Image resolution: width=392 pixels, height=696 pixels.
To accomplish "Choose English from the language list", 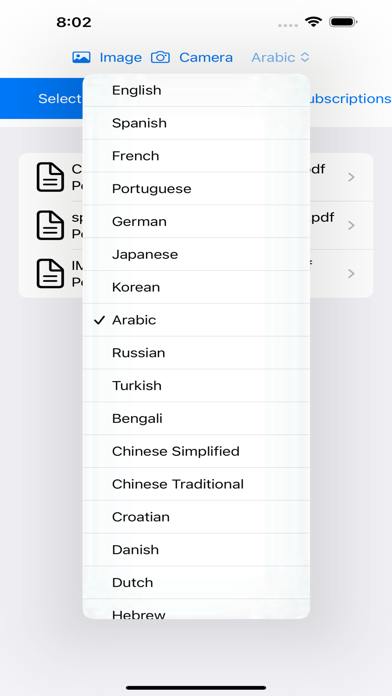I will coord(196,90).
